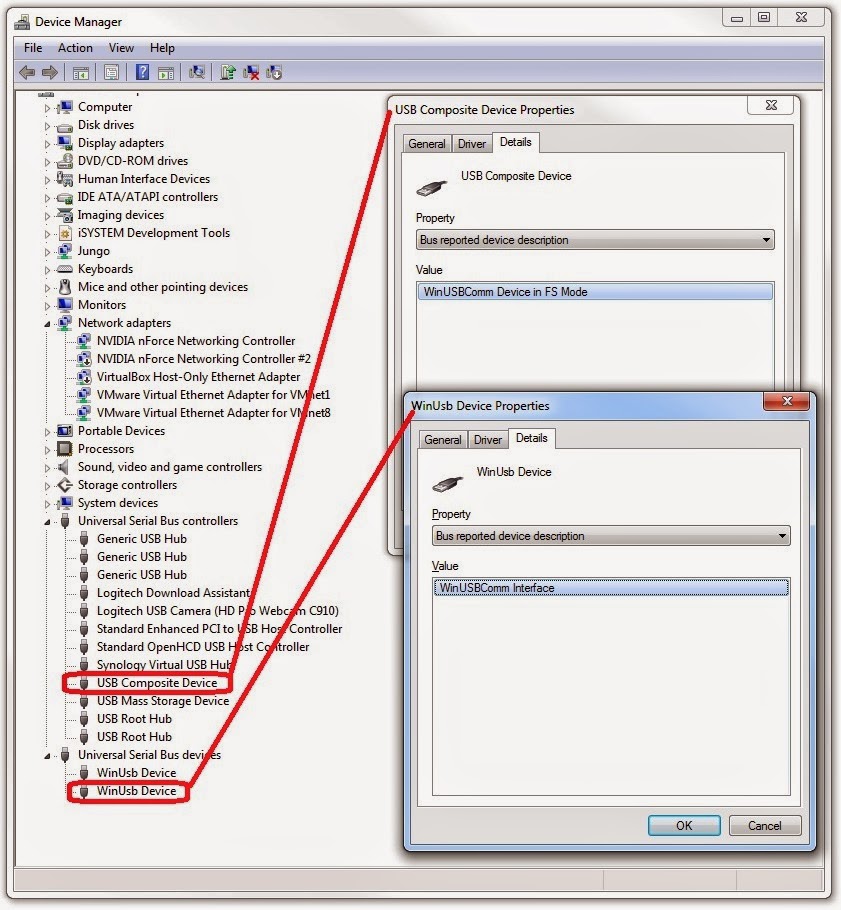Click the iSYSTEM Development Tools icon
Viewport: 841px width, 910px height.
(x=64, y=233)
